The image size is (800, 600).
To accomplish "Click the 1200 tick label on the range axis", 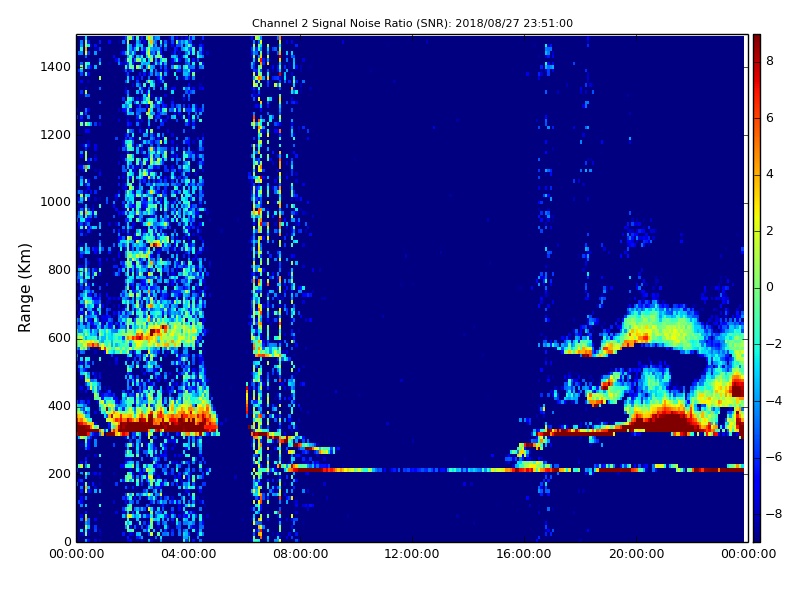I will point(55,135).
